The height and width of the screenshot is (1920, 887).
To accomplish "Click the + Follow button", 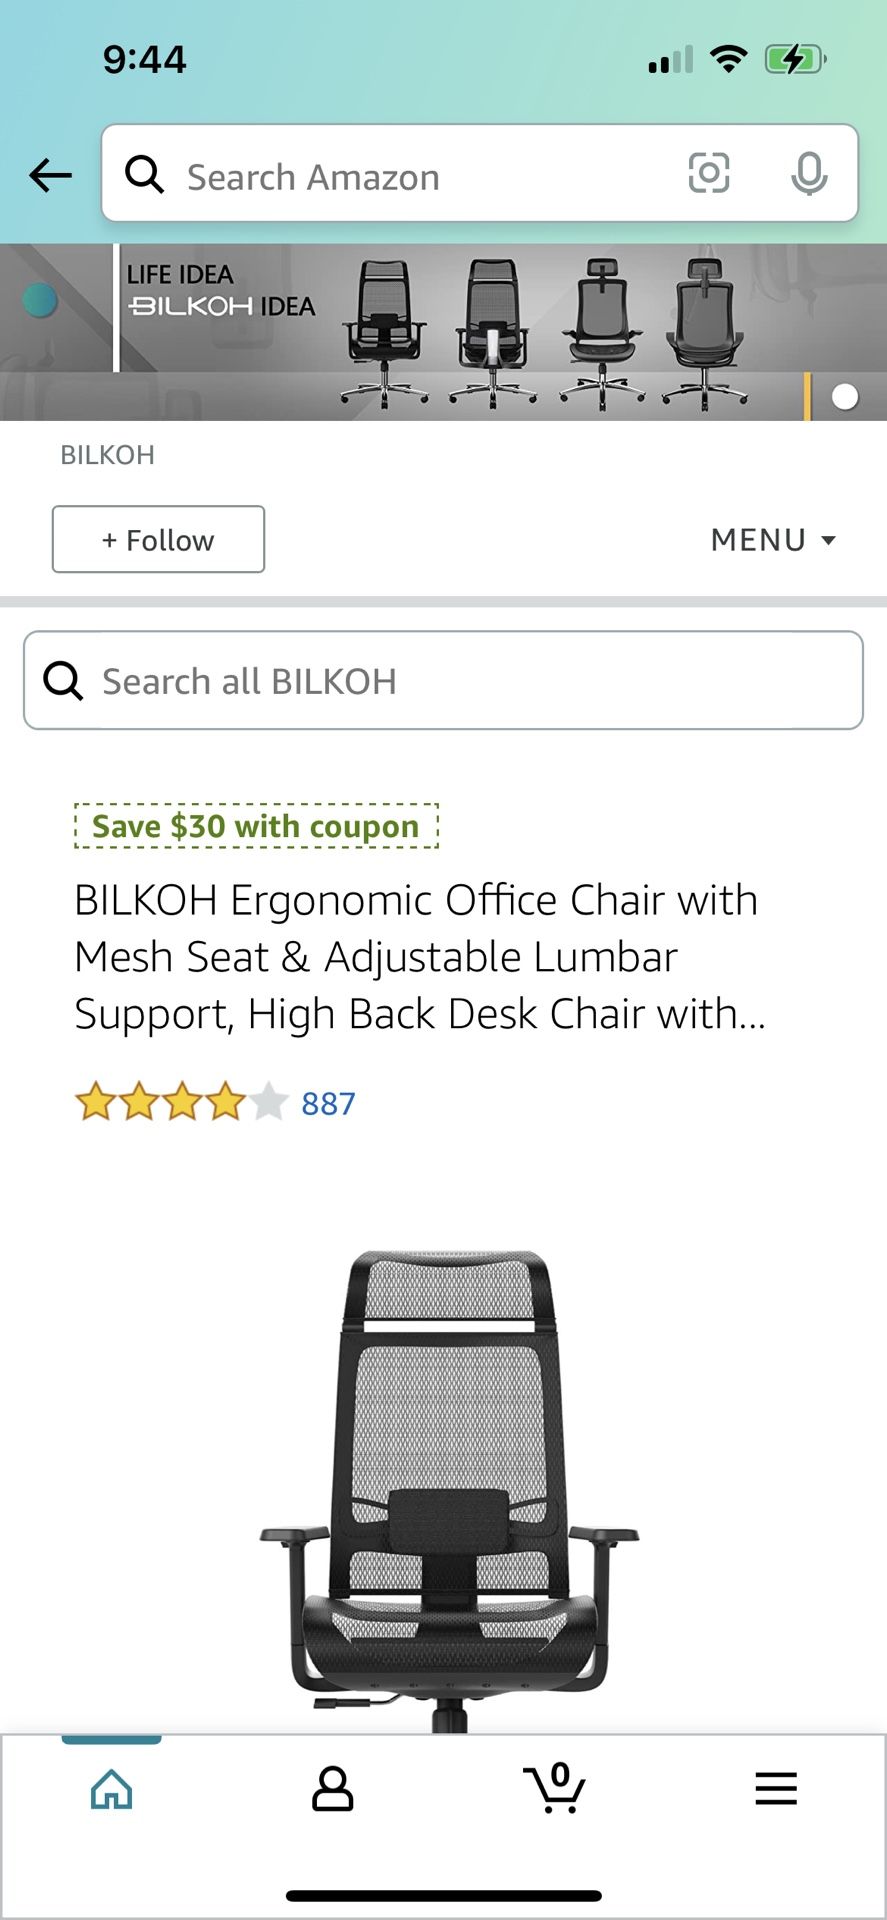I will (x=158, y=540).
